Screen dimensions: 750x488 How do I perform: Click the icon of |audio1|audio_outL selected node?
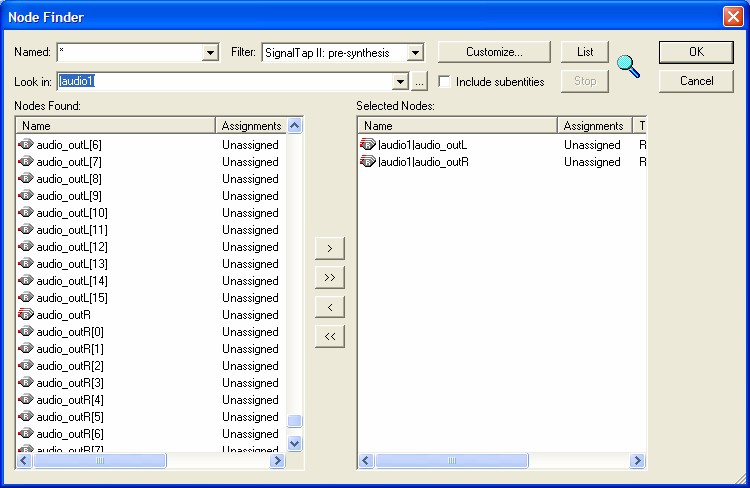[x=368, y=145]
